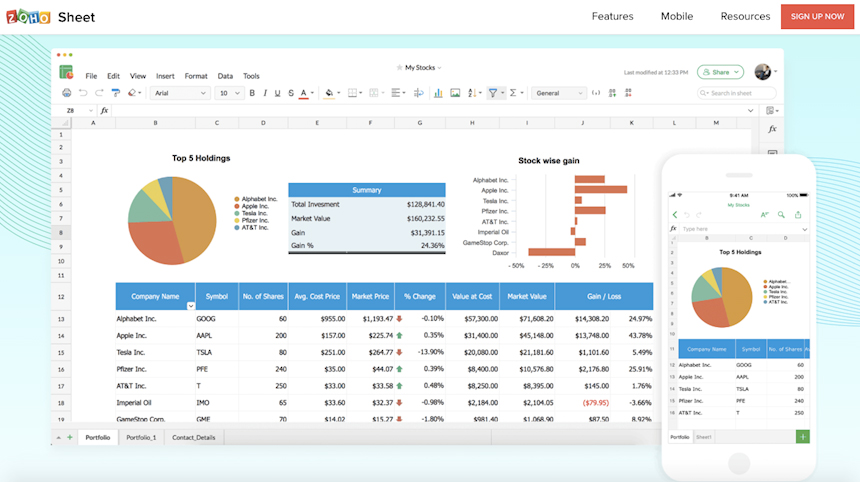The image size is (860, 482).
Task: Select the Sheet1 tab on the phone
Action: 704,437
